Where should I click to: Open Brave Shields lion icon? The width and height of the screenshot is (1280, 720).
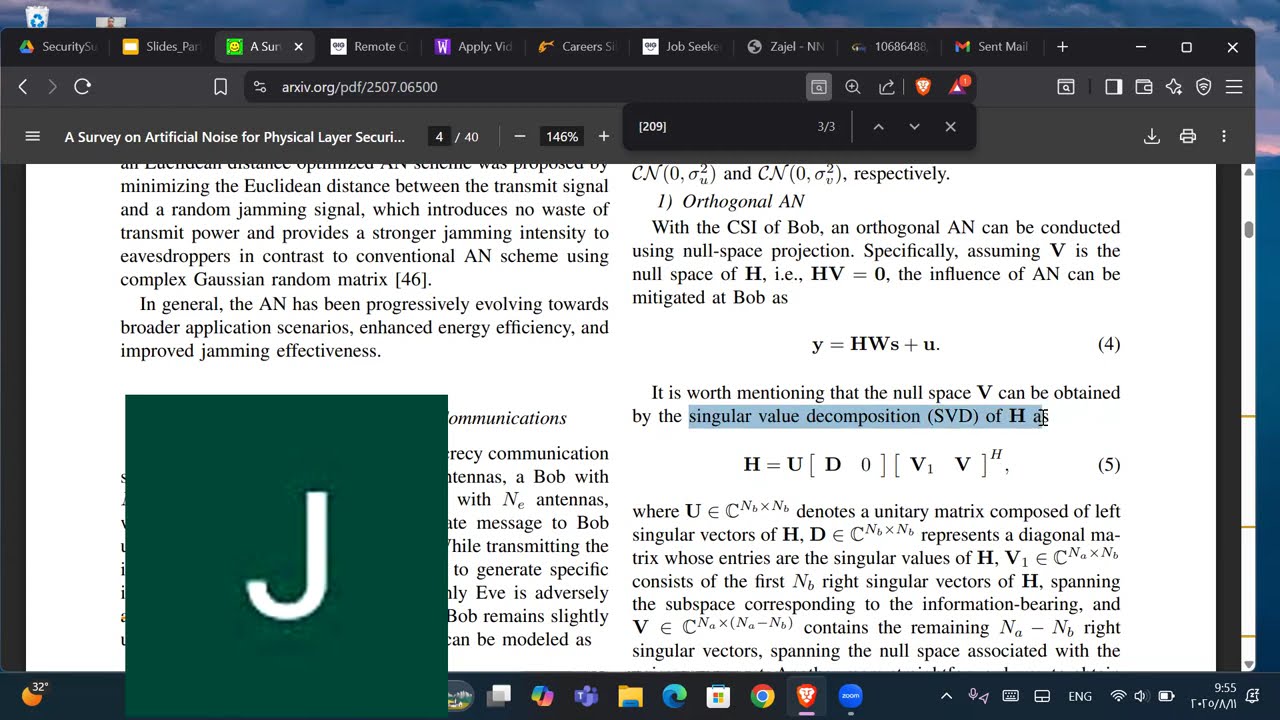[923, 87]
